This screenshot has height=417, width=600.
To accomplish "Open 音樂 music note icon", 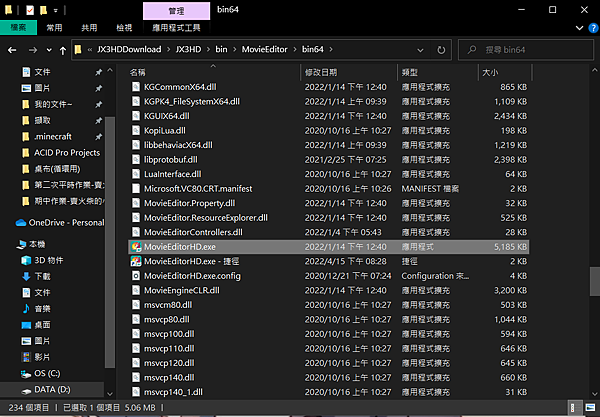I will coord(26,309).
